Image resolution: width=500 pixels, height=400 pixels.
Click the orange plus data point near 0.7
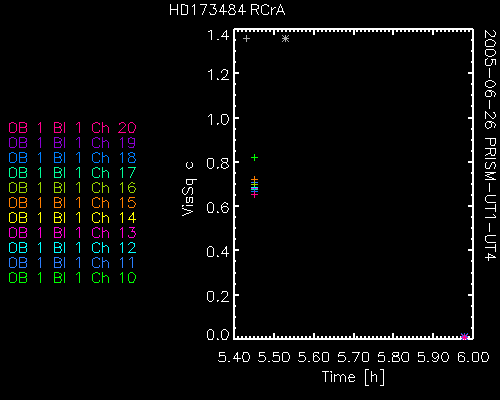tap(254, 179)
